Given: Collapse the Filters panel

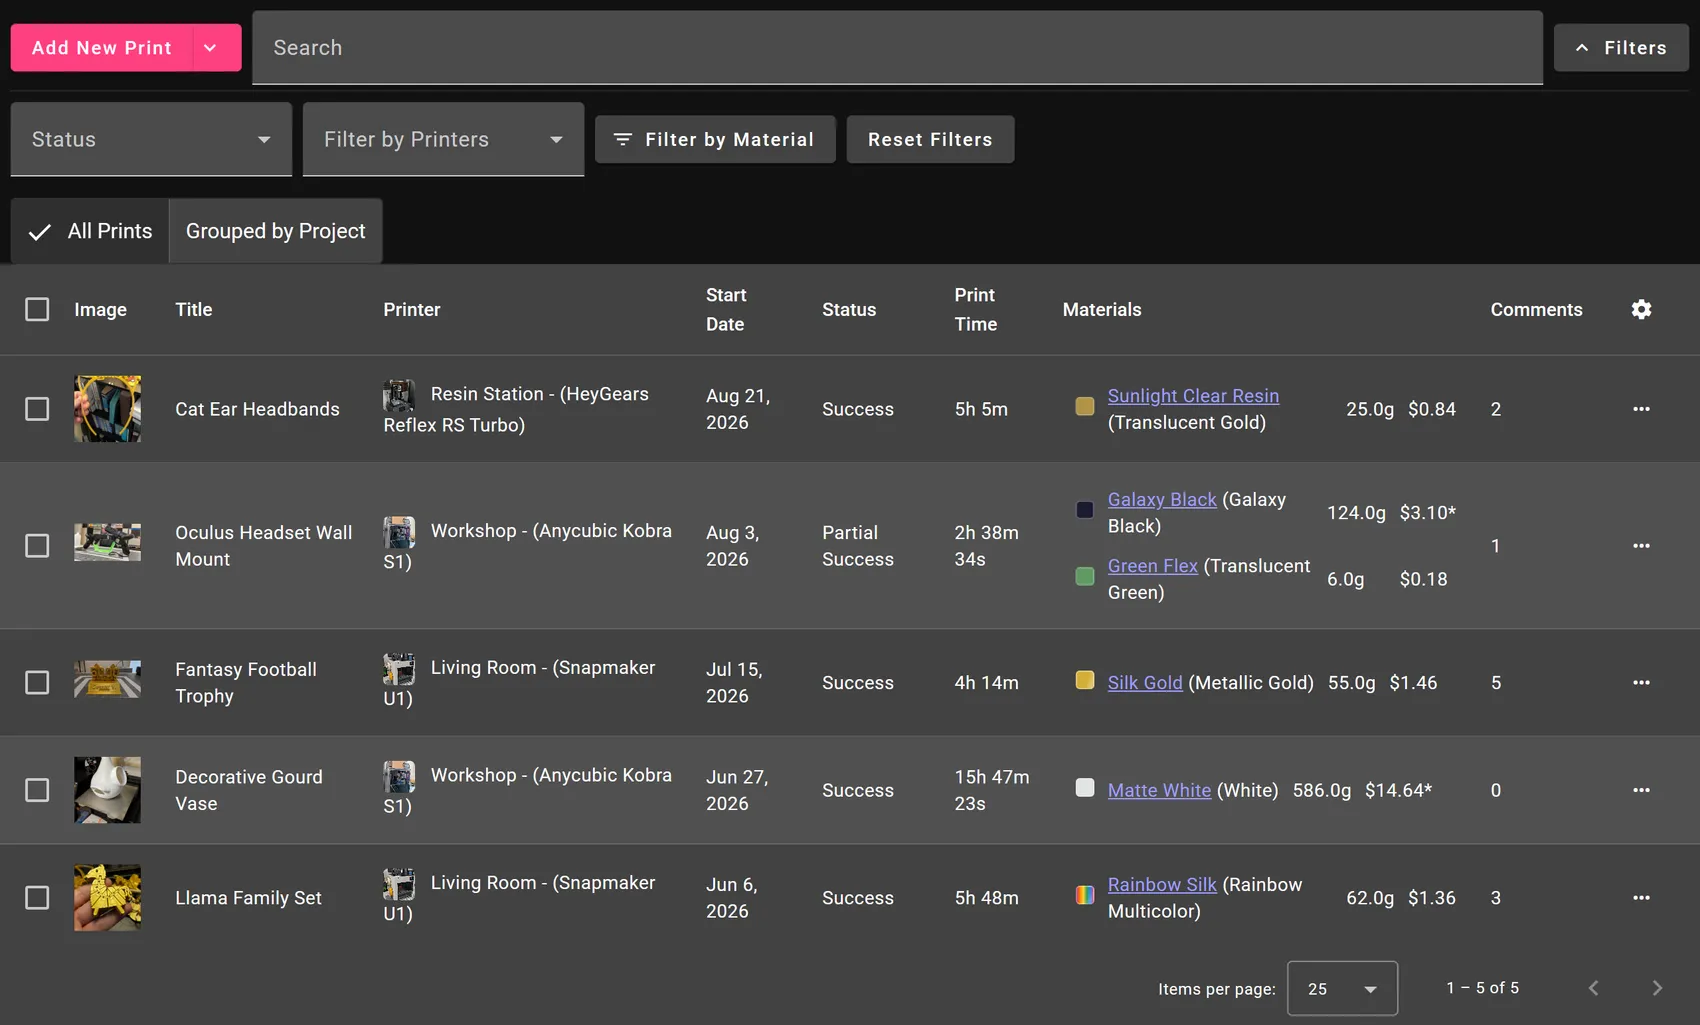Looking at the screenshot, I should click(x=1621, y=48).
